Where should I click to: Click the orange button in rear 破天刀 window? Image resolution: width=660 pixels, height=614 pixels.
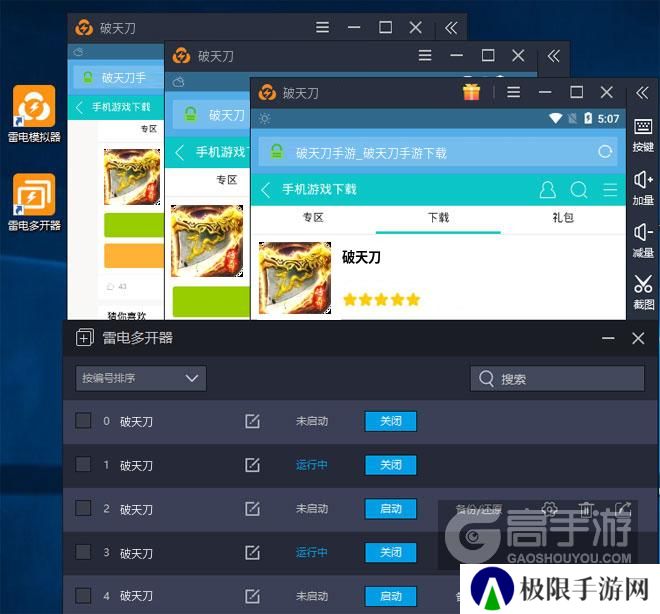pos(134,255)
